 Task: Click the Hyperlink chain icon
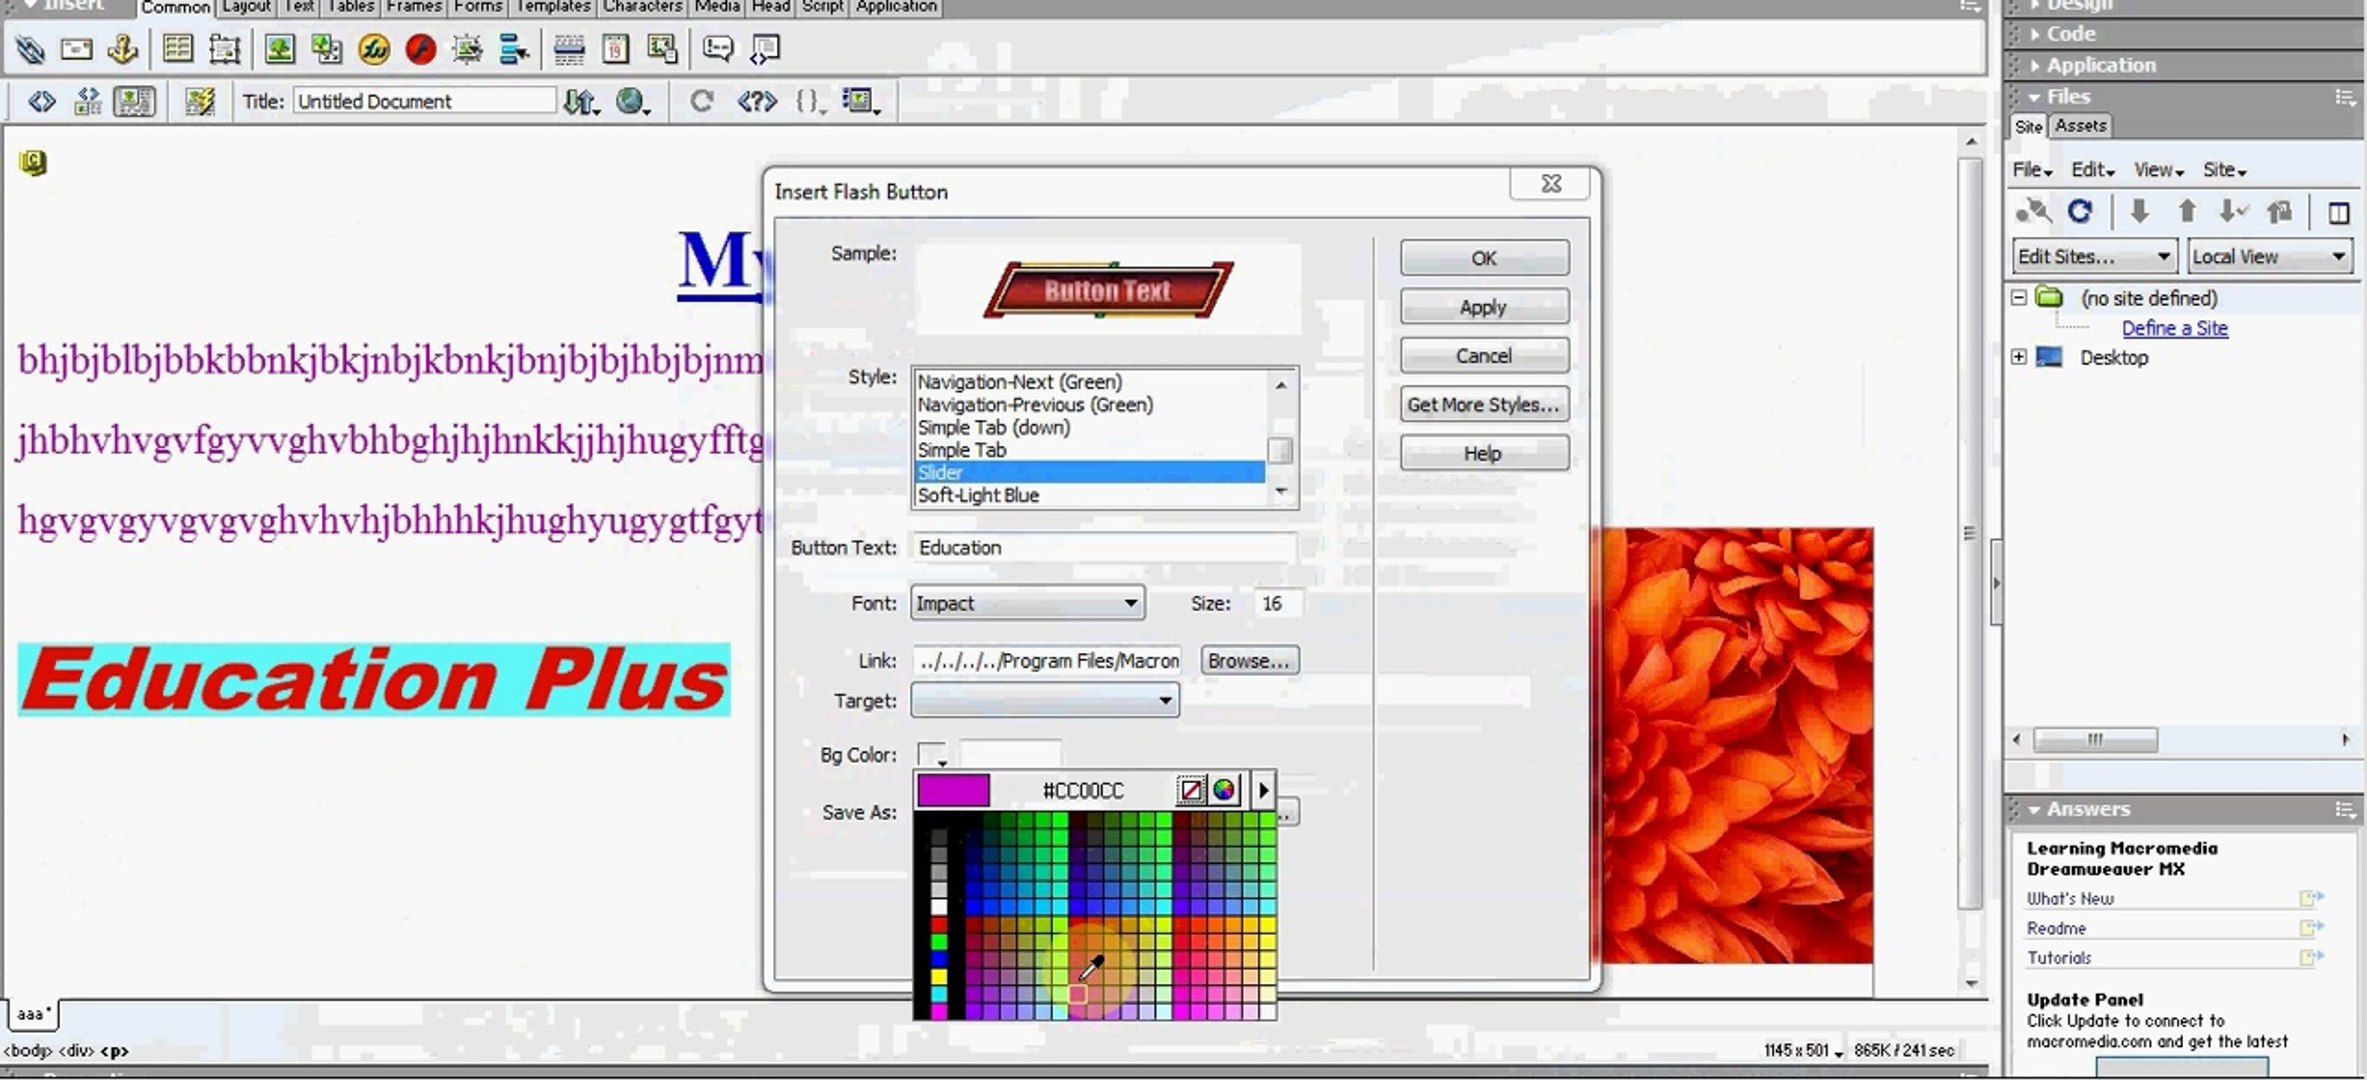30,49
